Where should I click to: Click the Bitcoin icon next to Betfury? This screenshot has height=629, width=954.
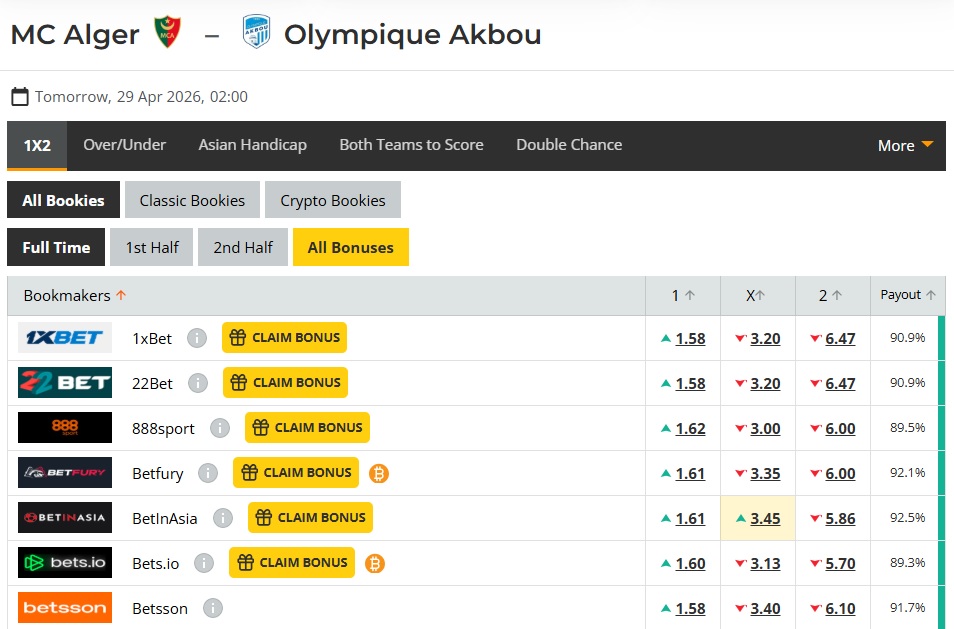pyautogui.click(x=379, y=473)
